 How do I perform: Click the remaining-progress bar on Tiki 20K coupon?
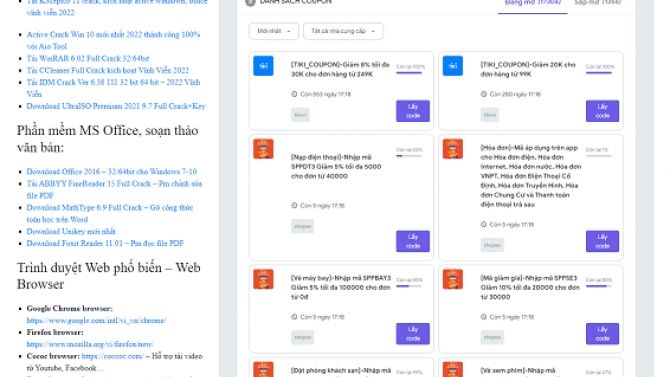pyautogui.click(x=599, y=73)
